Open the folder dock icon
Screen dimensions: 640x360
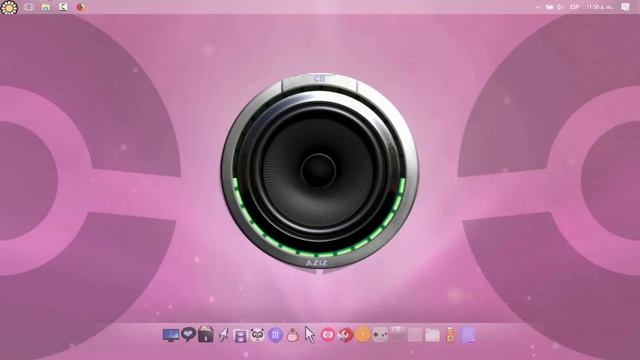point(432,336)
